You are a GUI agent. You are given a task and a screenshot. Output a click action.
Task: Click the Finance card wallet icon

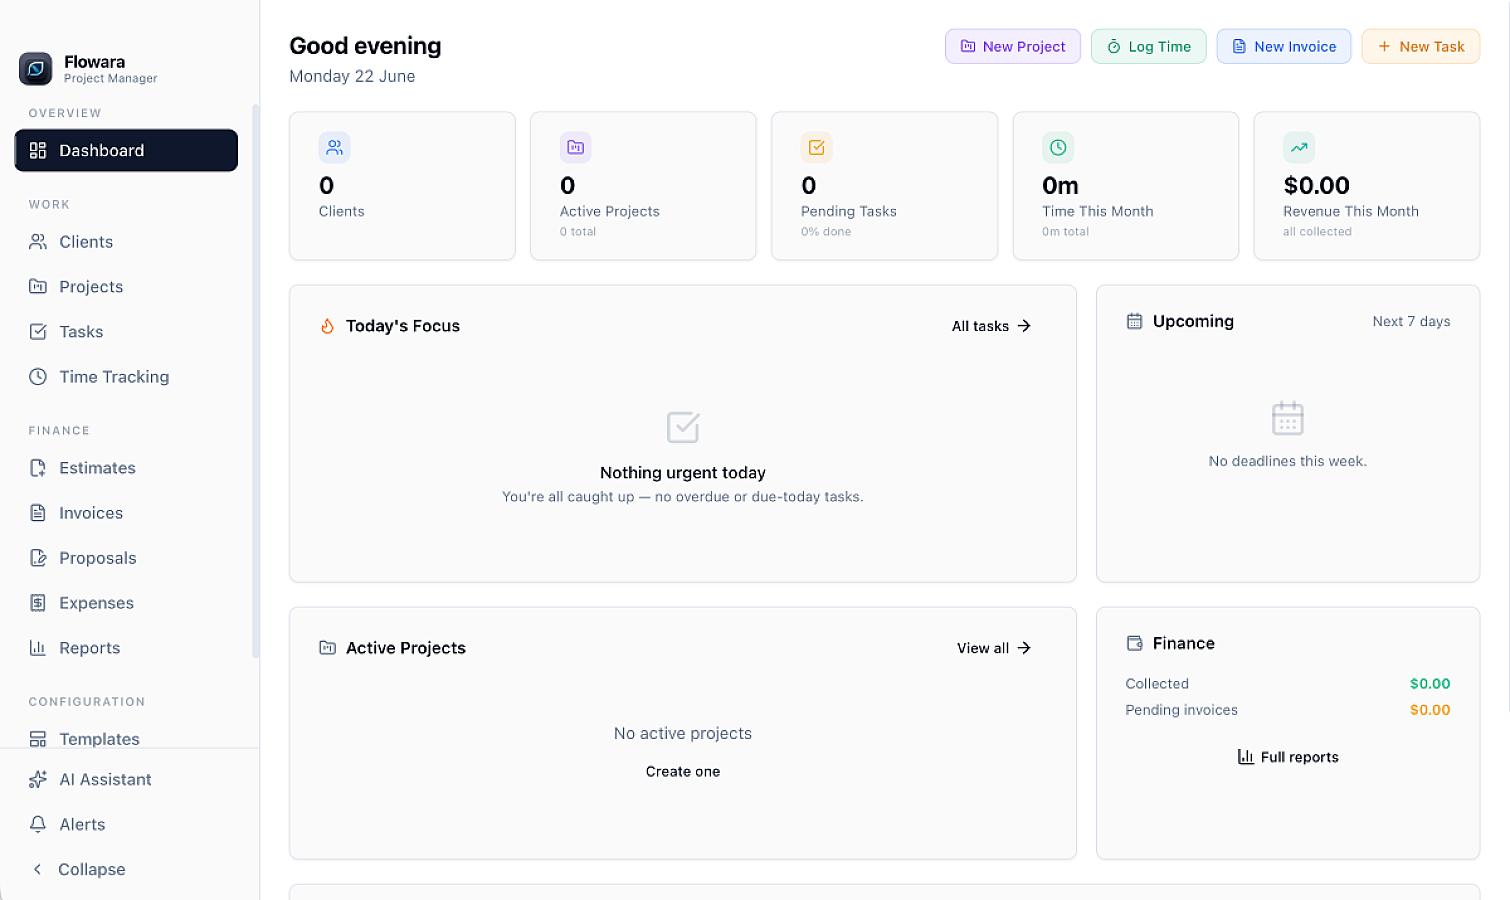tap(1134, 643)
